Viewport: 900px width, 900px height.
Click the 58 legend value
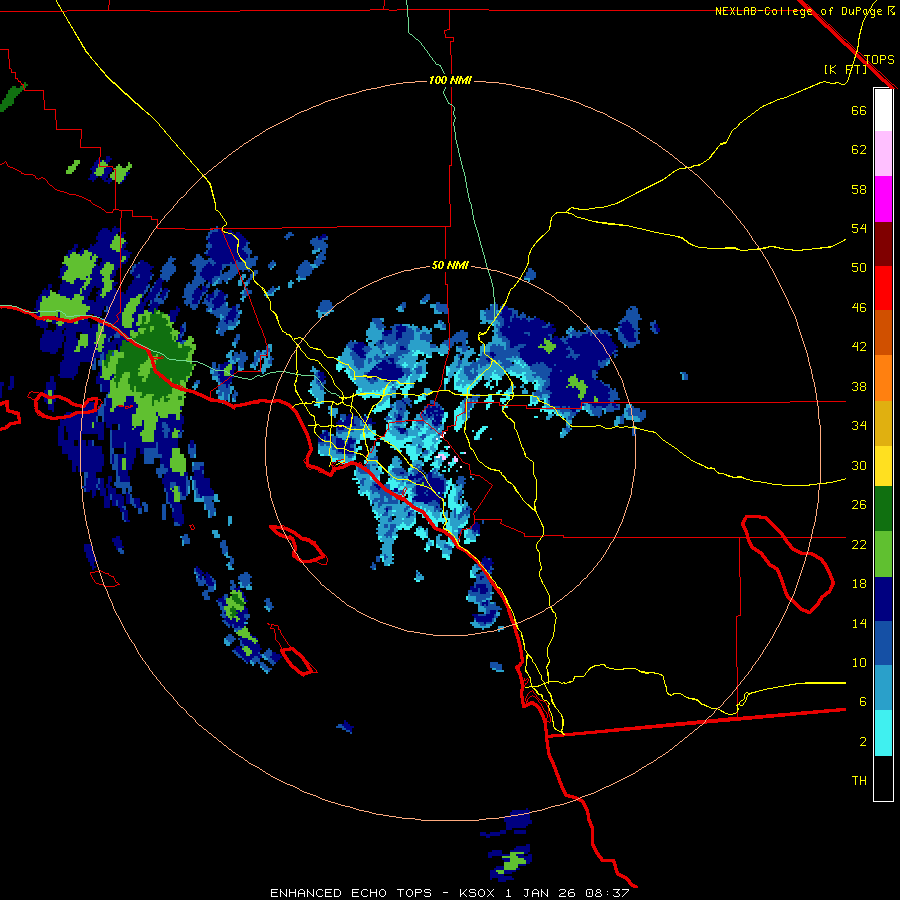[859, 189]
